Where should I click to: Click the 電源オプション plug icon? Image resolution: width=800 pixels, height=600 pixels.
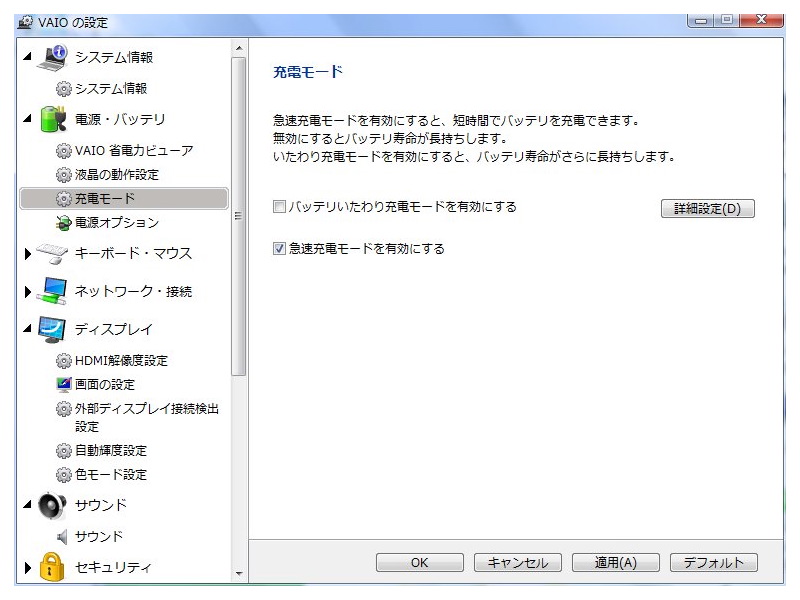coord(63,223)
